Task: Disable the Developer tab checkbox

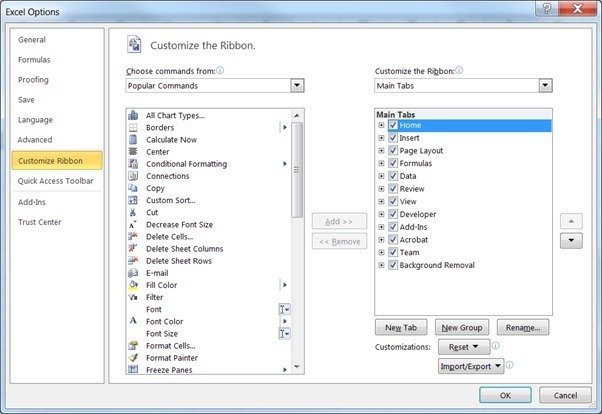Action: point(393,214)
